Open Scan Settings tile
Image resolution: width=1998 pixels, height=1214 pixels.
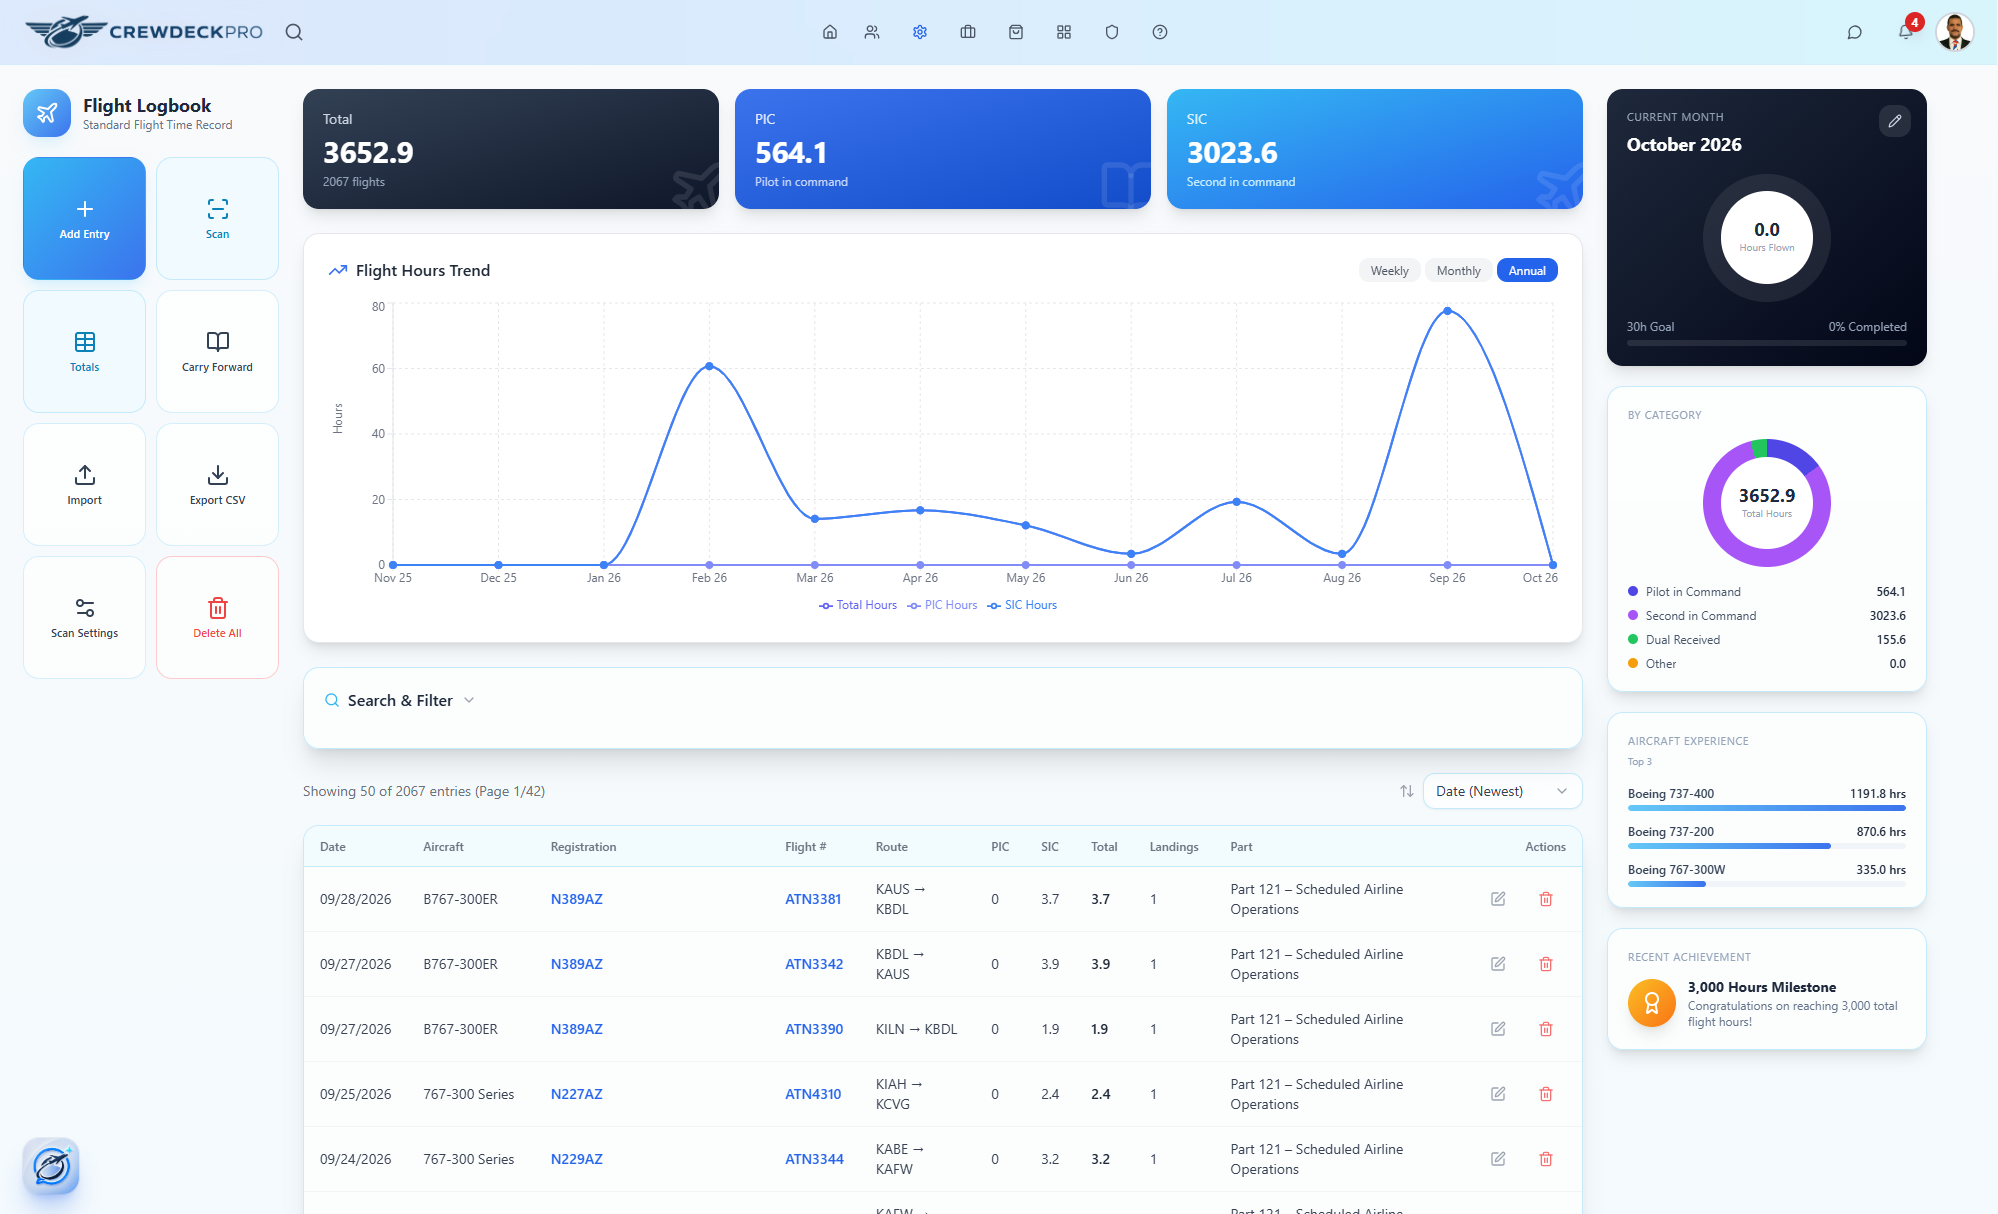click(84, 617)
